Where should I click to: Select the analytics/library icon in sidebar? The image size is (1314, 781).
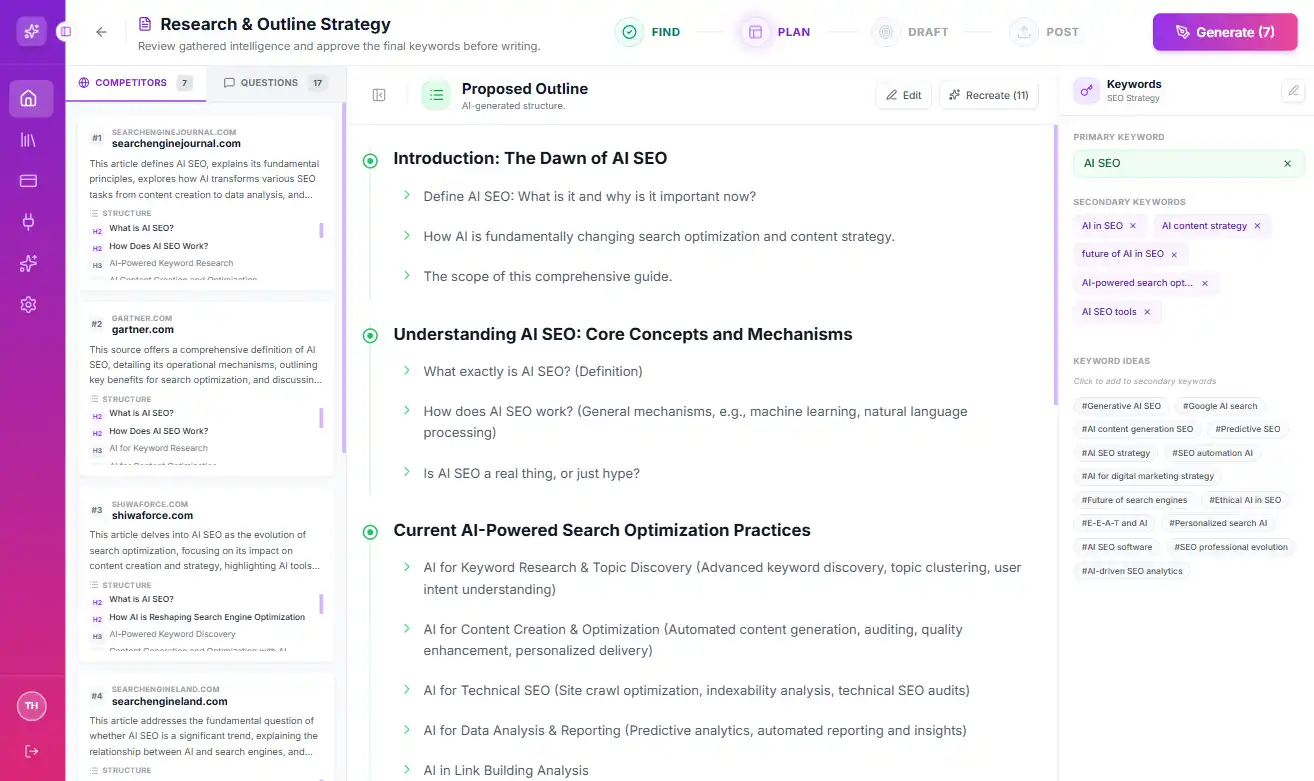point(31,141)
